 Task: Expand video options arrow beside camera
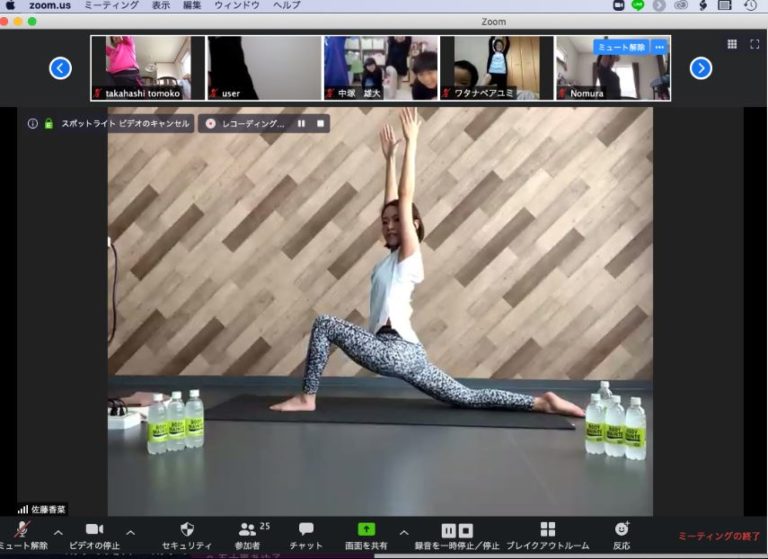(130, 532)
